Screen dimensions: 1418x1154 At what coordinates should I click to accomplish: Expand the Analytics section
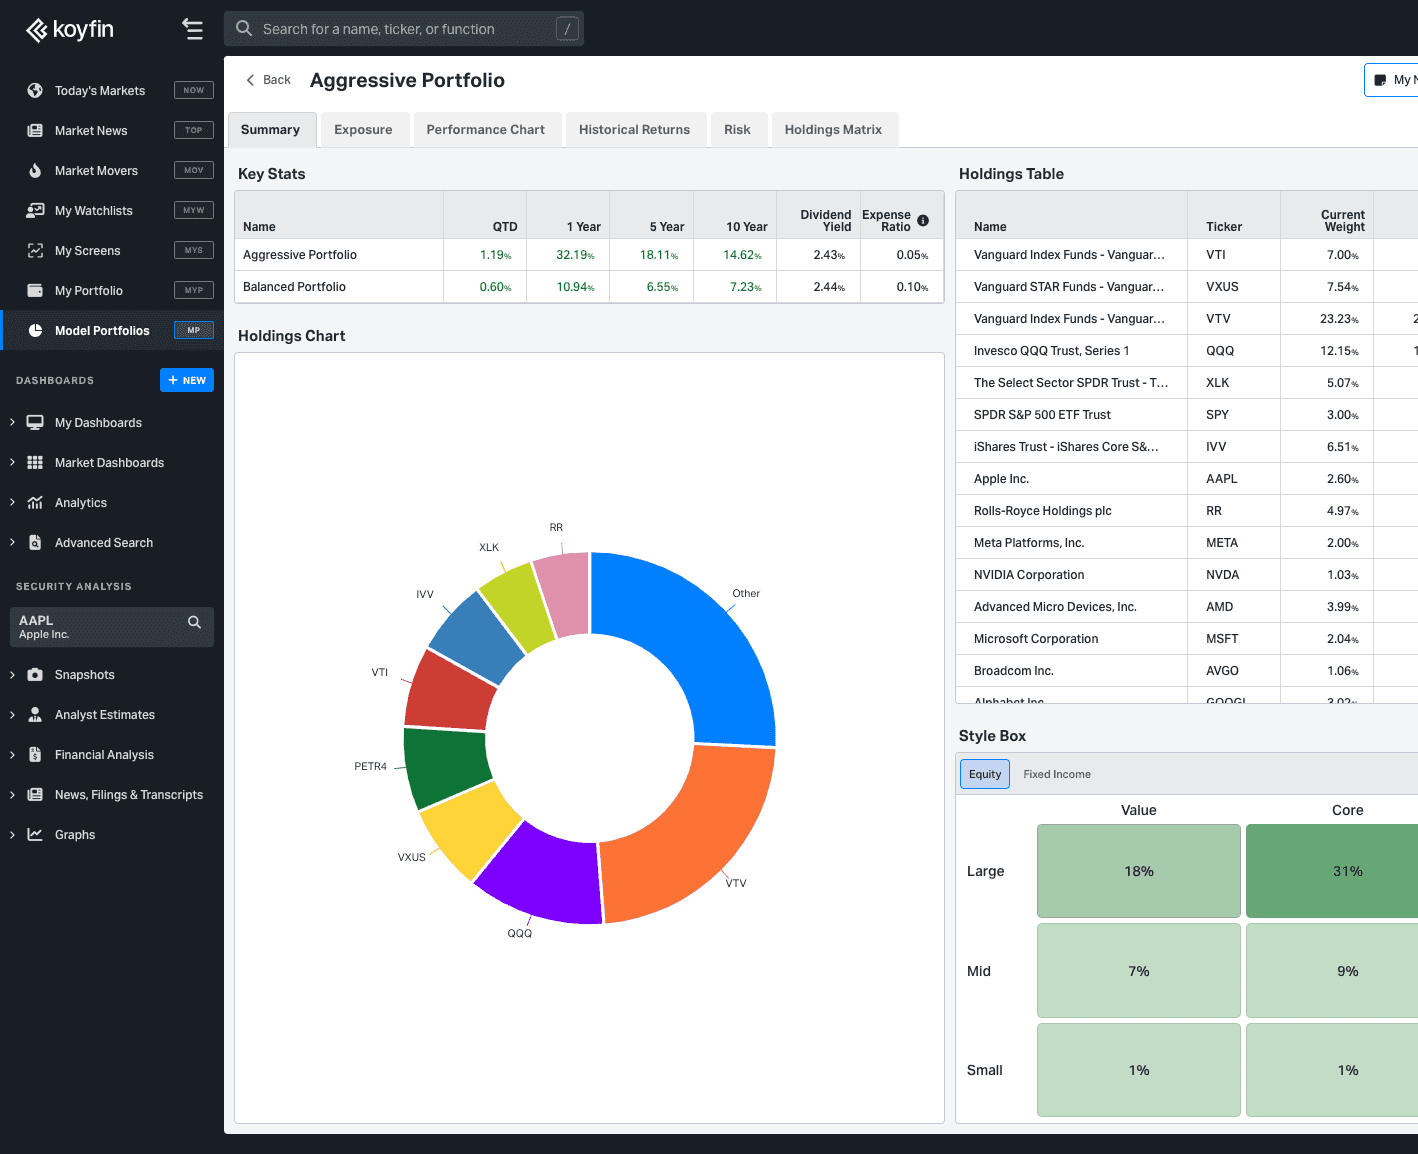pos(12,503)
